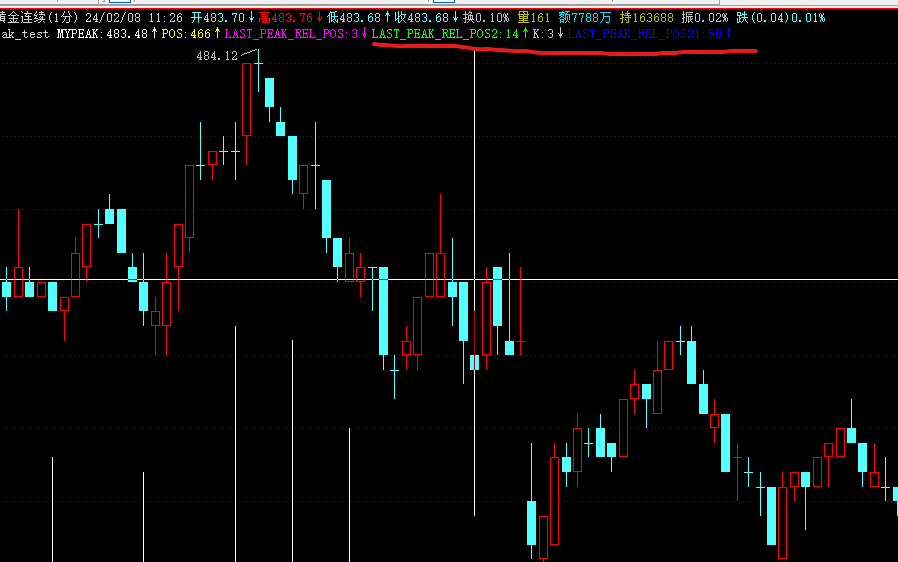
Task: Click the '换0.10%' turnover value
Action: pos(486,18)
